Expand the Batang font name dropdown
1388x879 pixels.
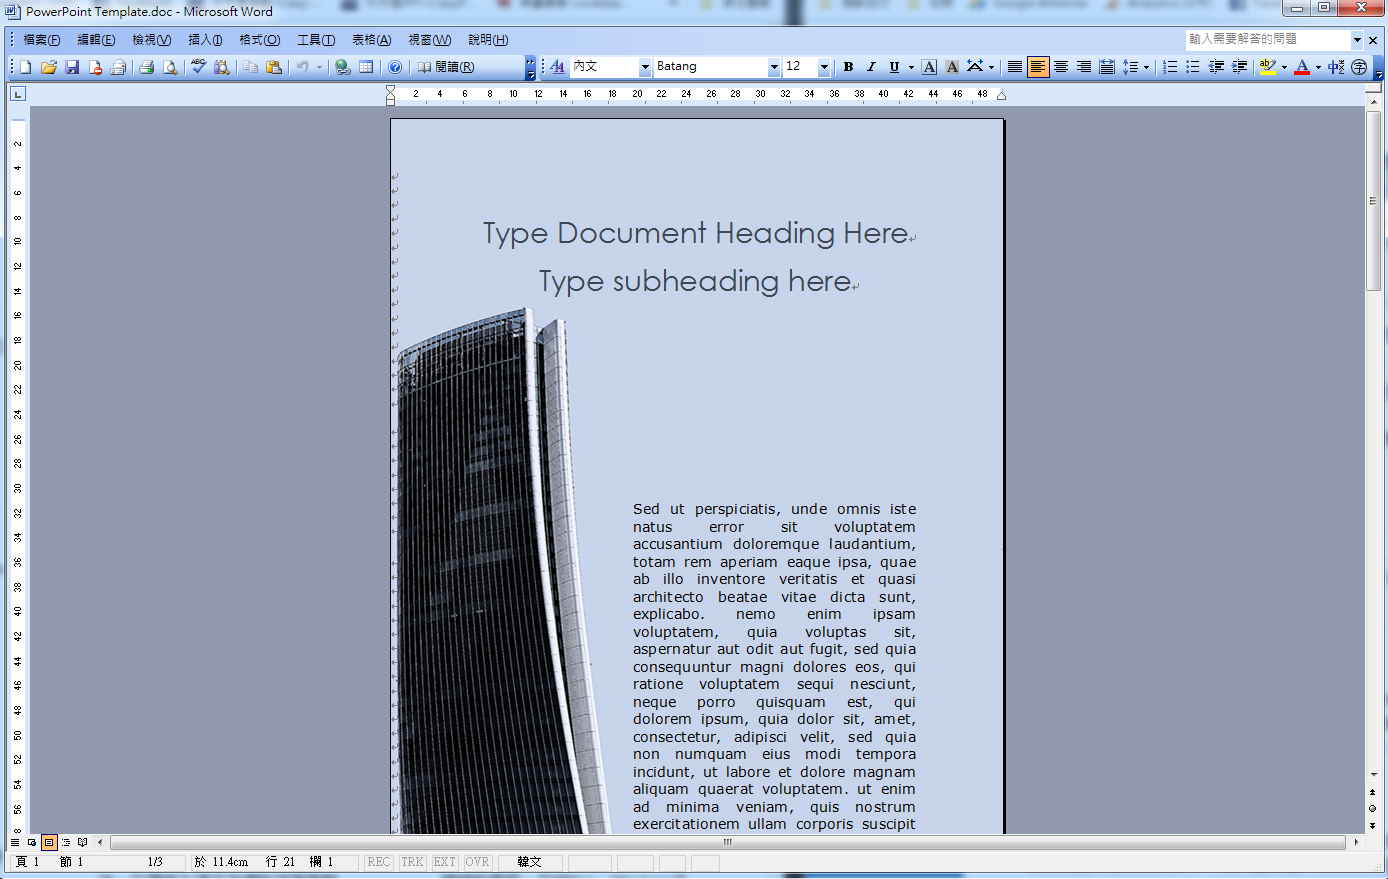[x=774, y=67]
